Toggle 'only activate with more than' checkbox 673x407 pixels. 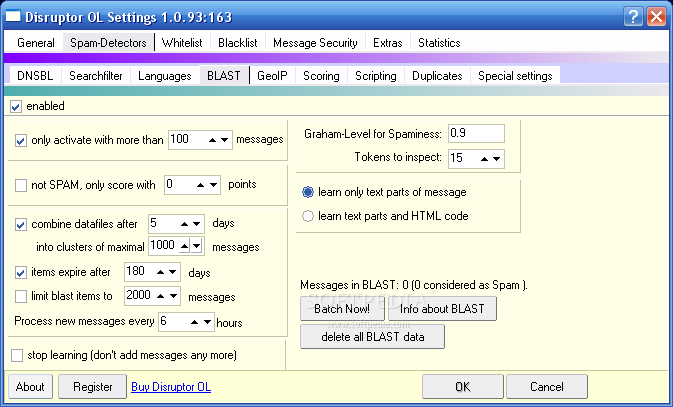[x=21, y=140]
